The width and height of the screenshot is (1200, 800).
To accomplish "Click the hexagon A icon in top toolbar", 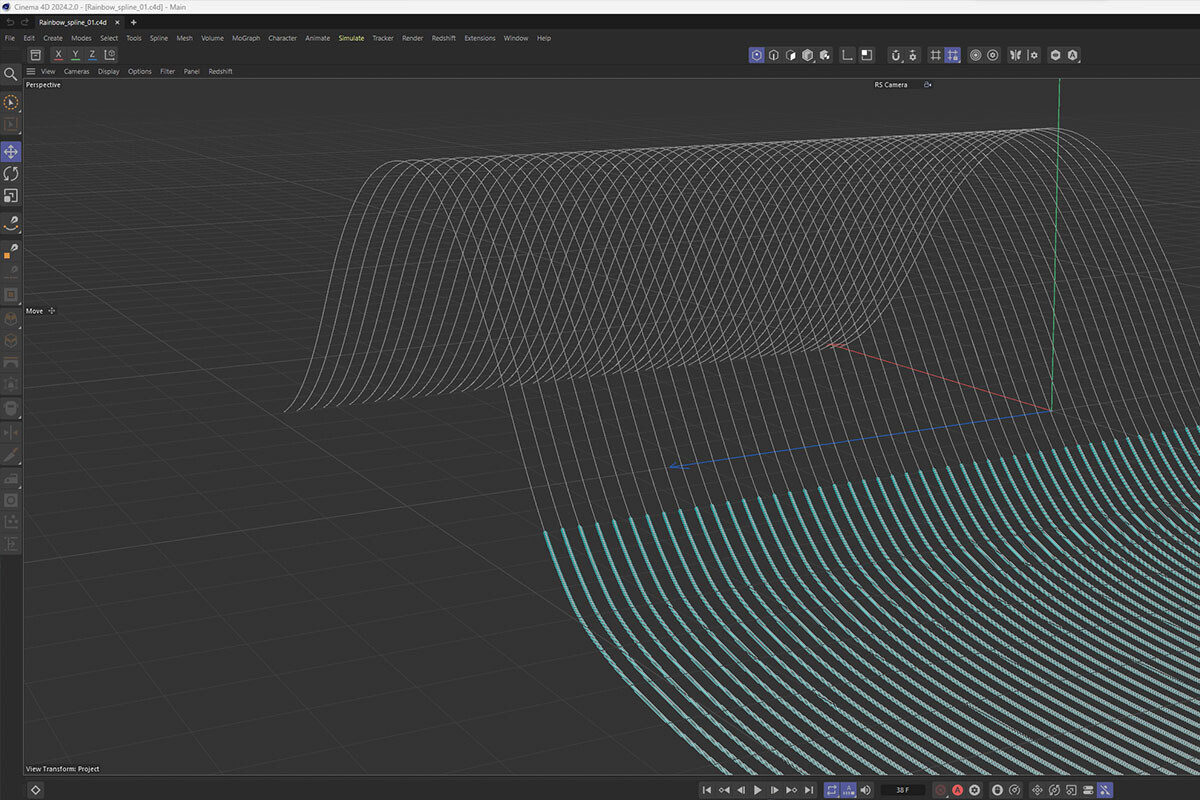I will coord(1073,55).
